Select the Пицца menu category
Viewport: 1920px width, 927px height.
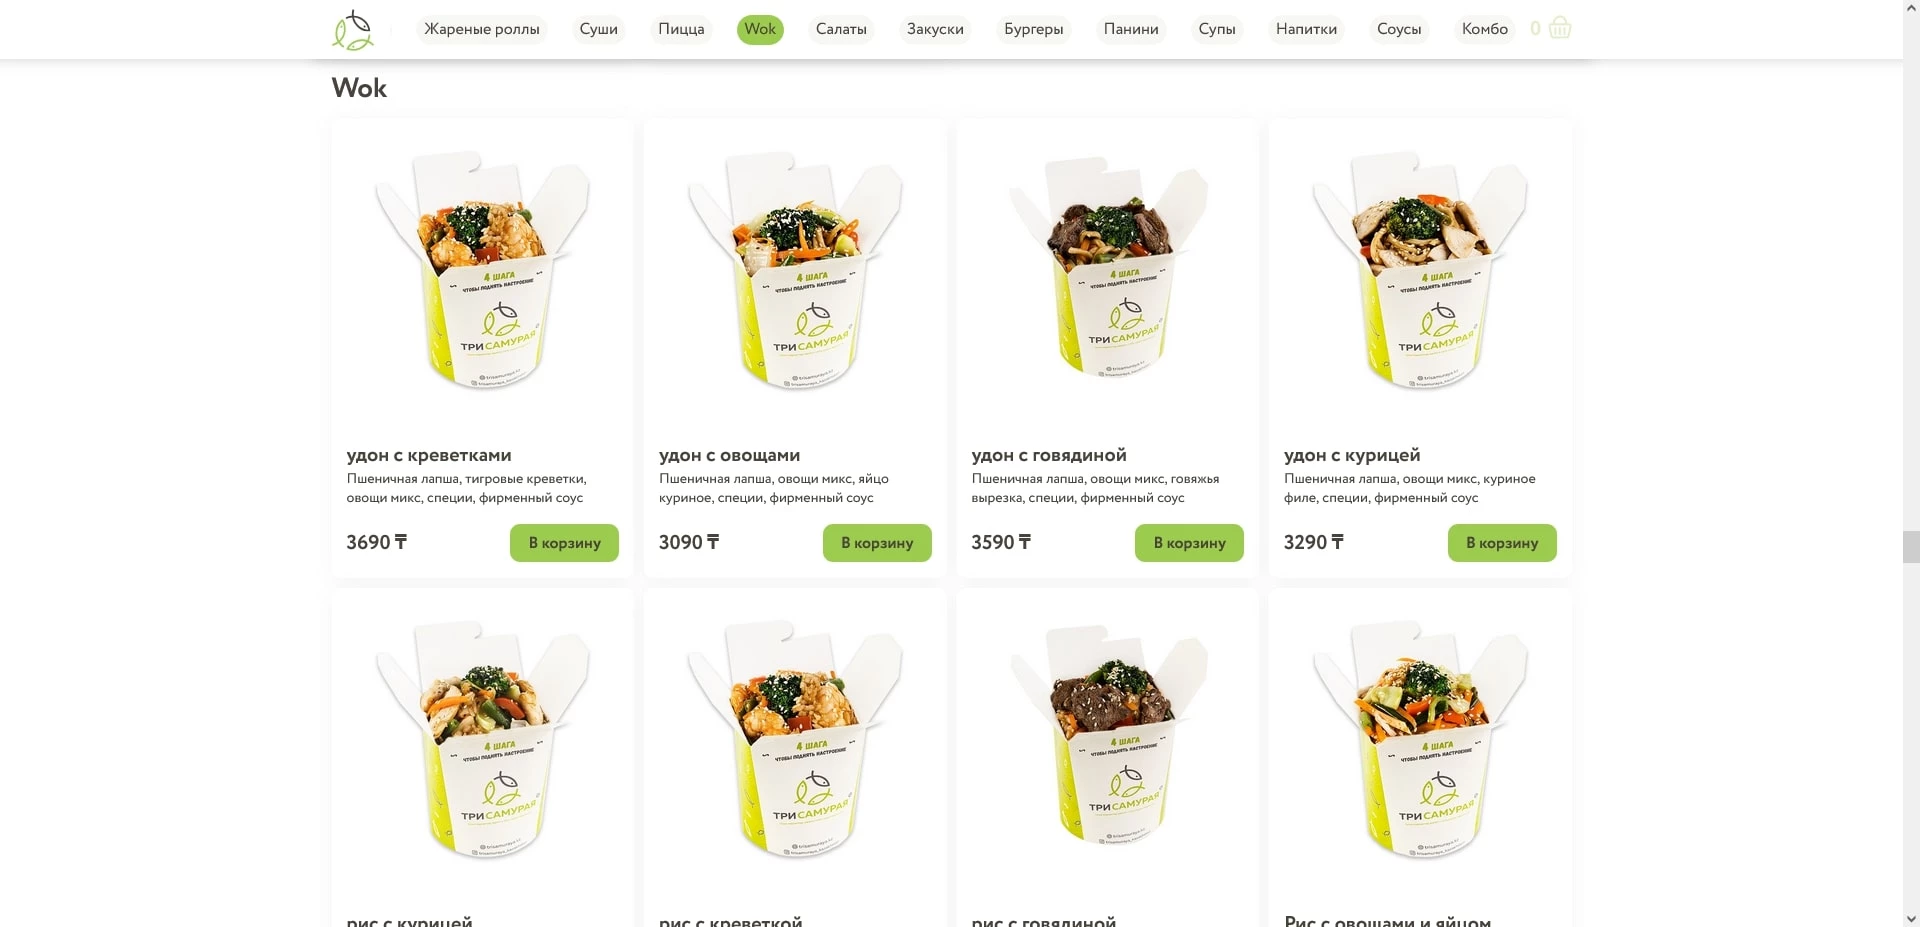click(681, 29)
